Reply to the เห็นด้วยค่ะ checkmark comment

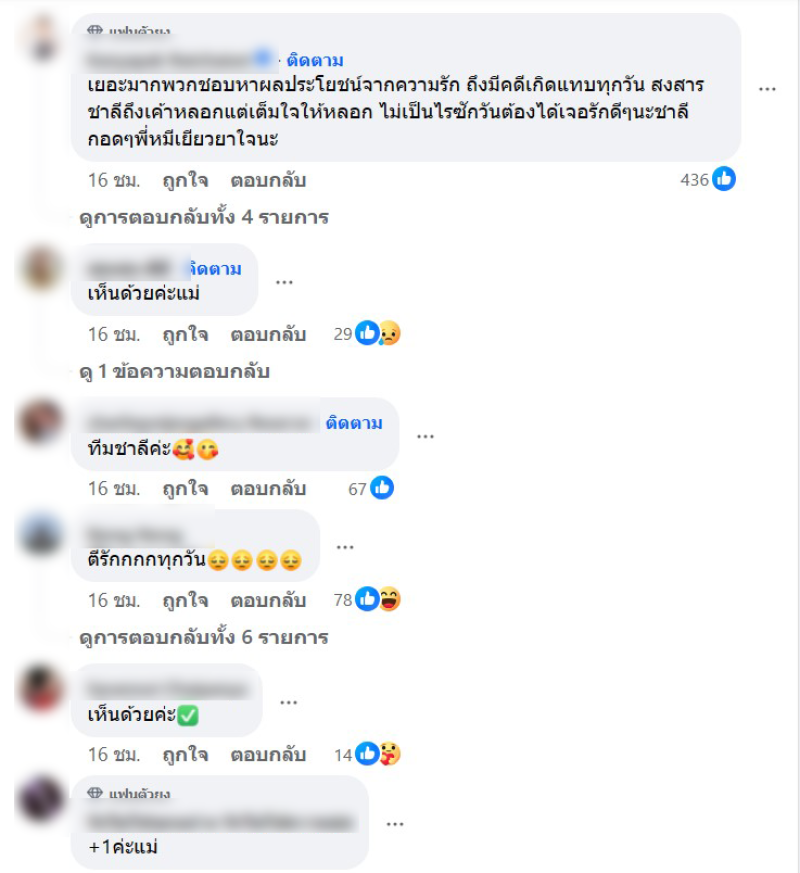tap(268, 754)
